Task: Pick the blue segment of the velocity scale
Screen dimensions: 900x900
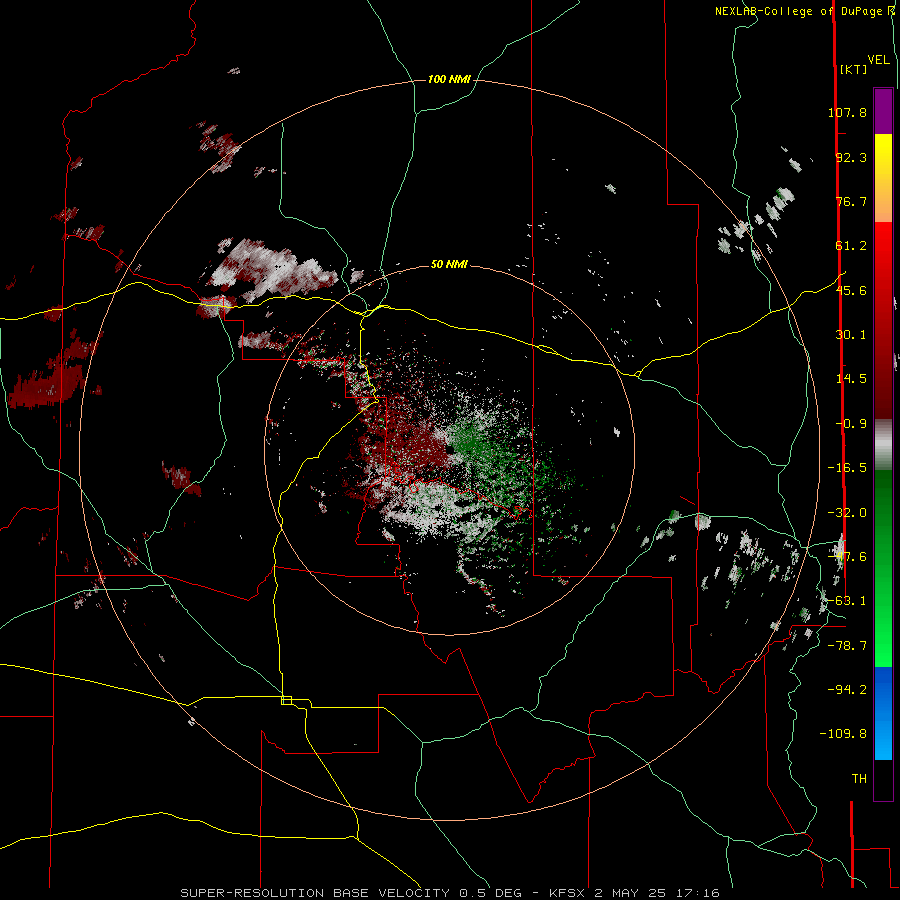Action: click(883, 713)
